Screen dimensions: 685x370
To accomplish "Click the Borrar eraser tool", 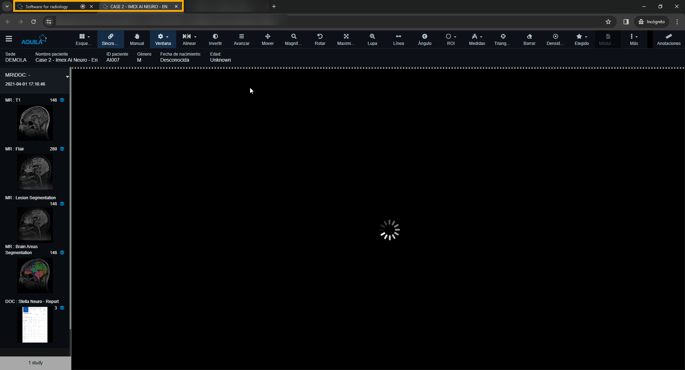I will click(x=529, y=39).
